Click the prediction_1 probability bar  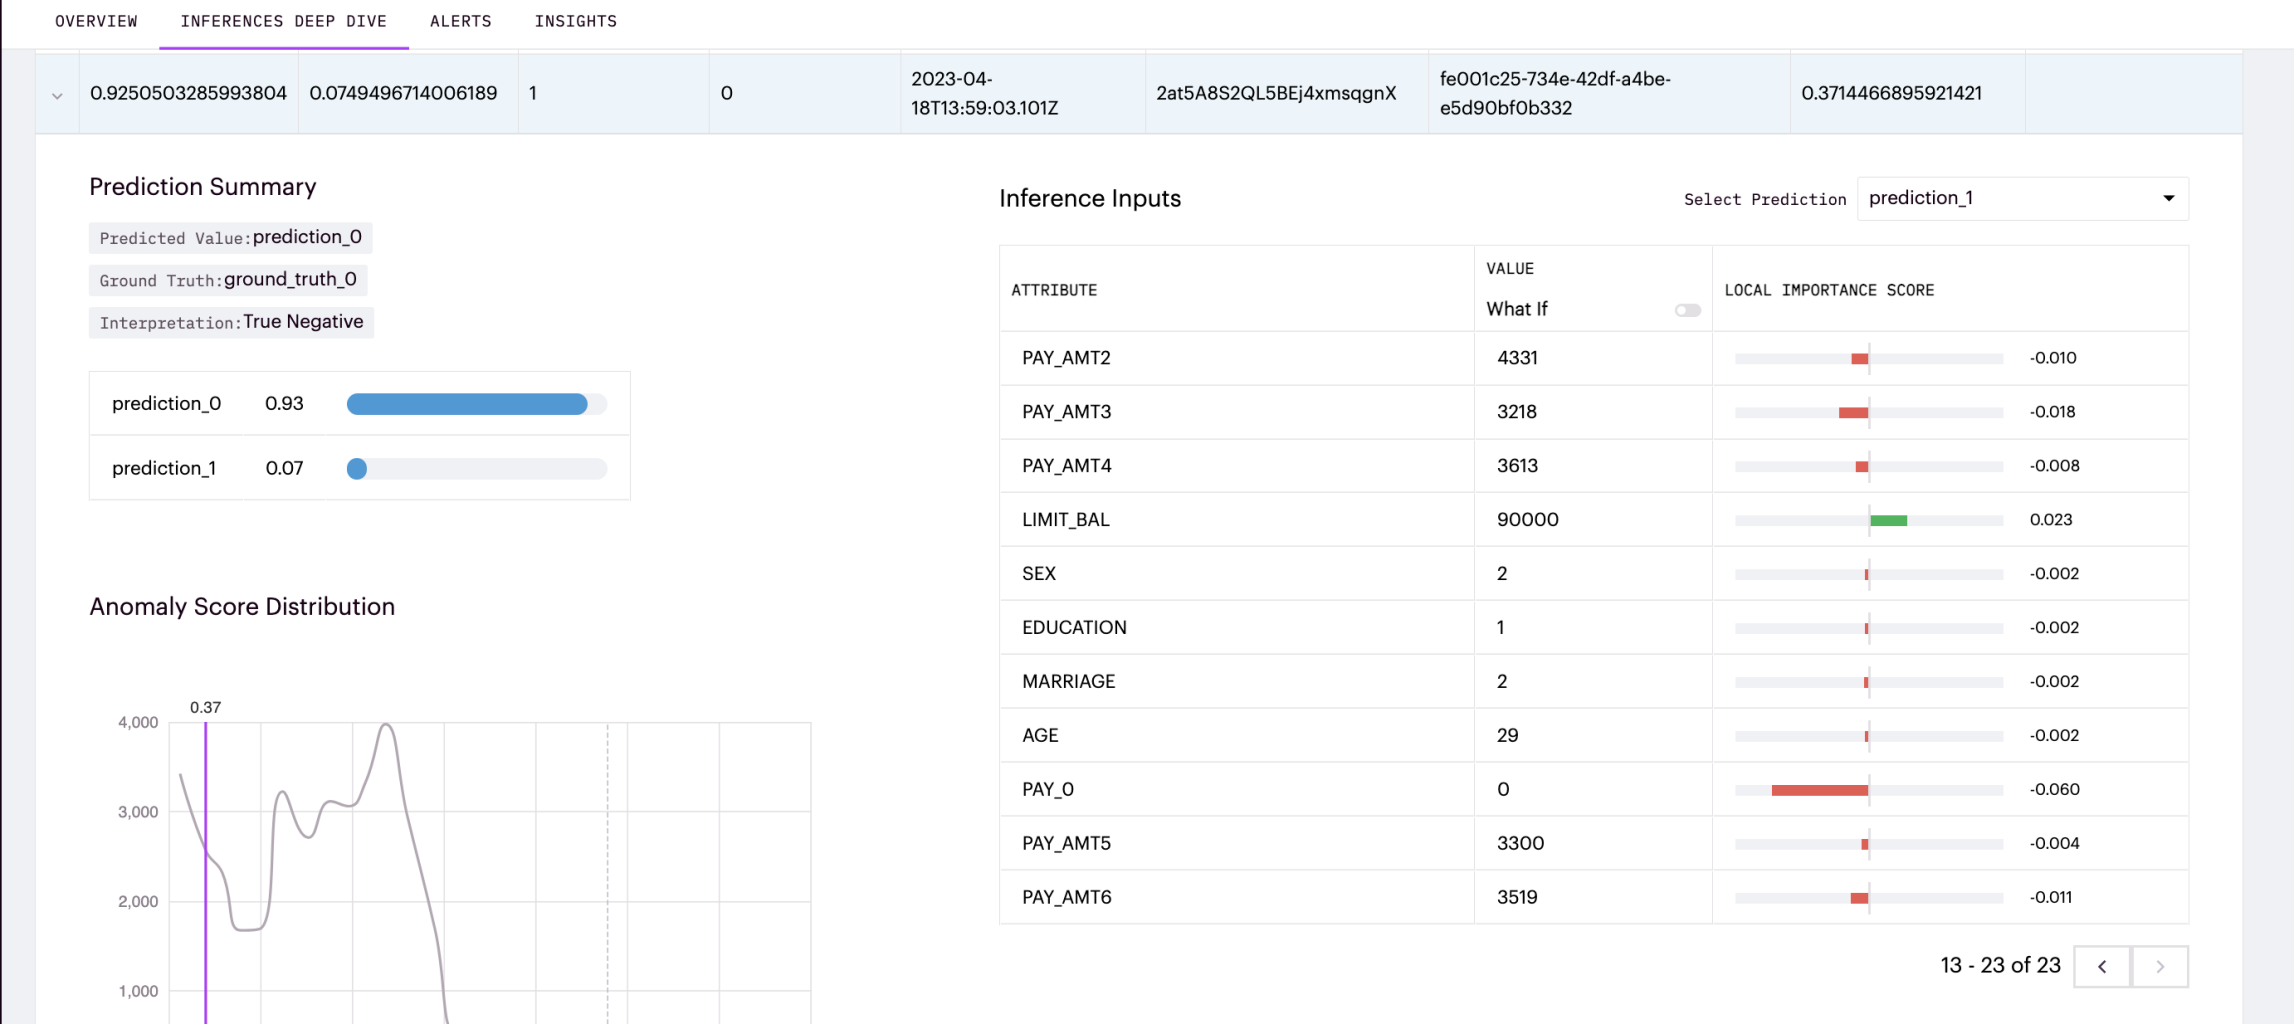coord(477,468)
